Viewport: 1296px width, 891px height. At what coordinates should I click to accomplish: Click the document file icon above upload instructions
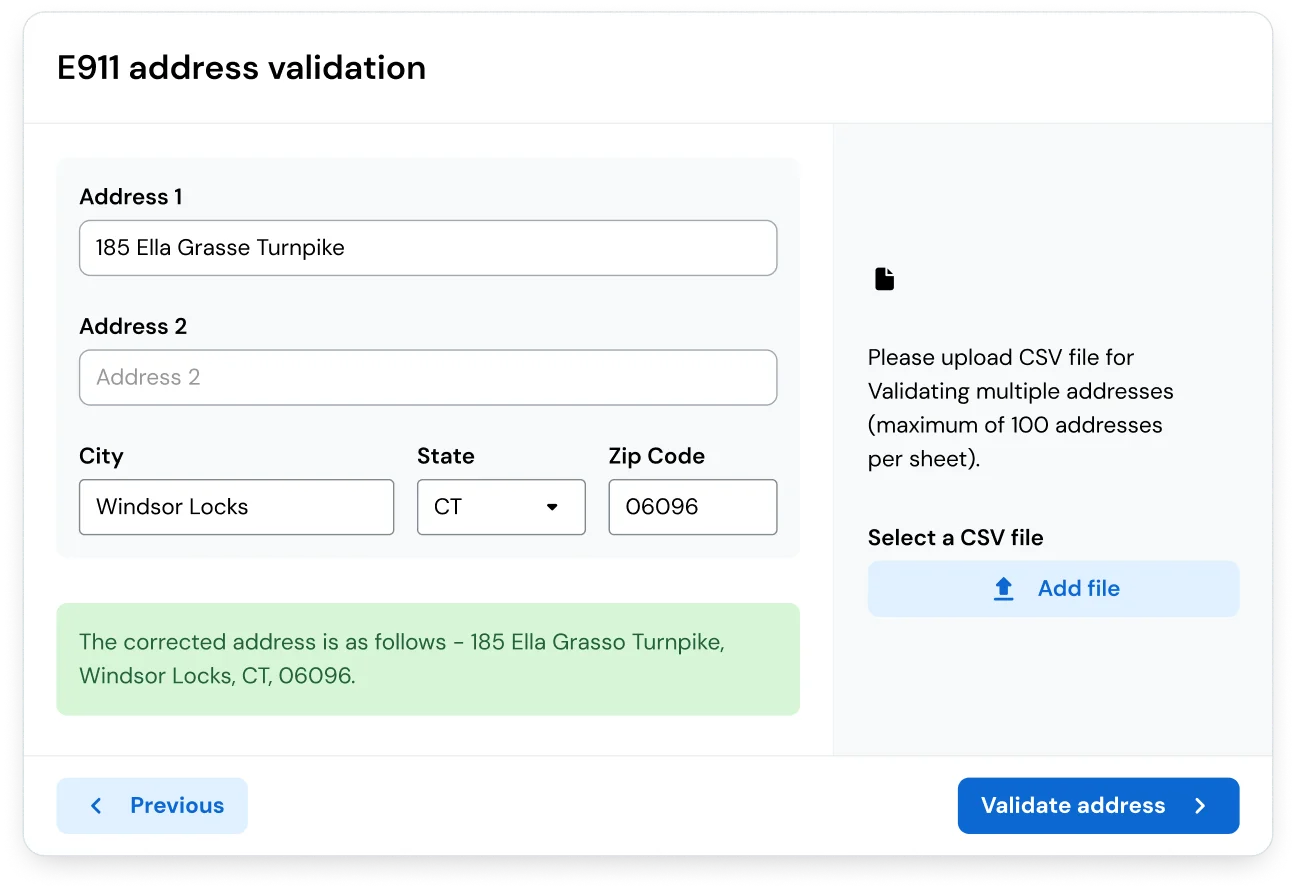pos(884,278)
